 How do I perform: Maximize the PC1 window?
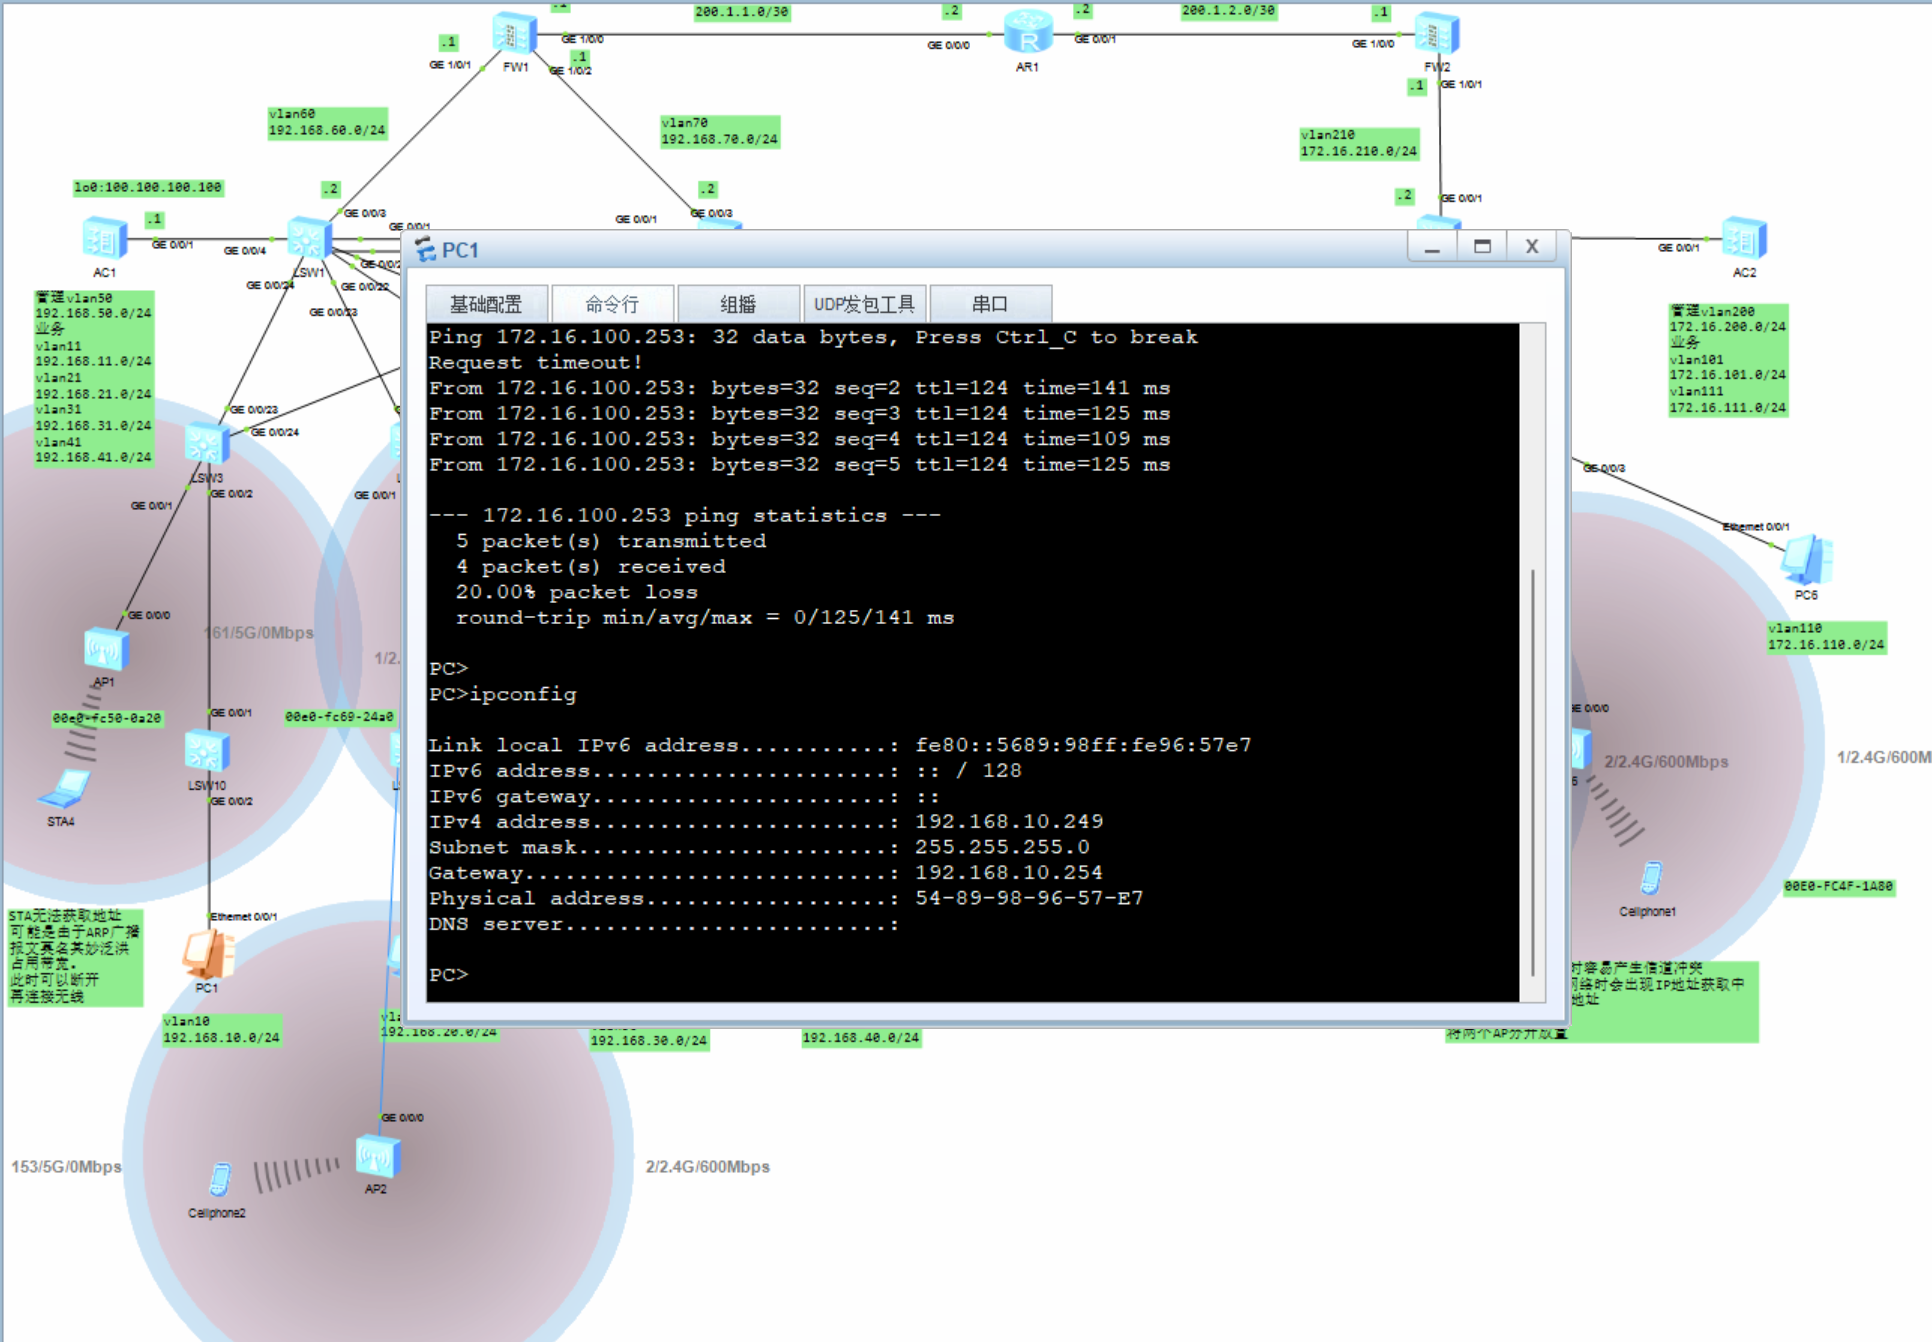click(x=1482, y=247)
